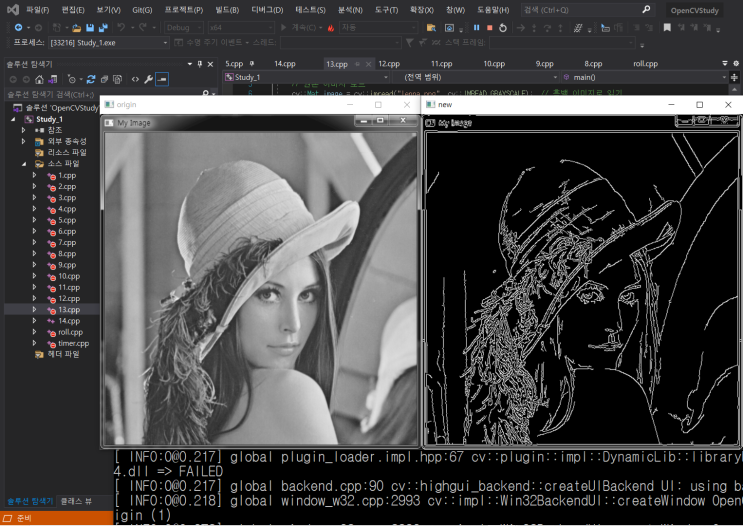Switch to the 12.cpp tab
The width and height of the screenshot is (743, 526).
click(x=389, y=63)
